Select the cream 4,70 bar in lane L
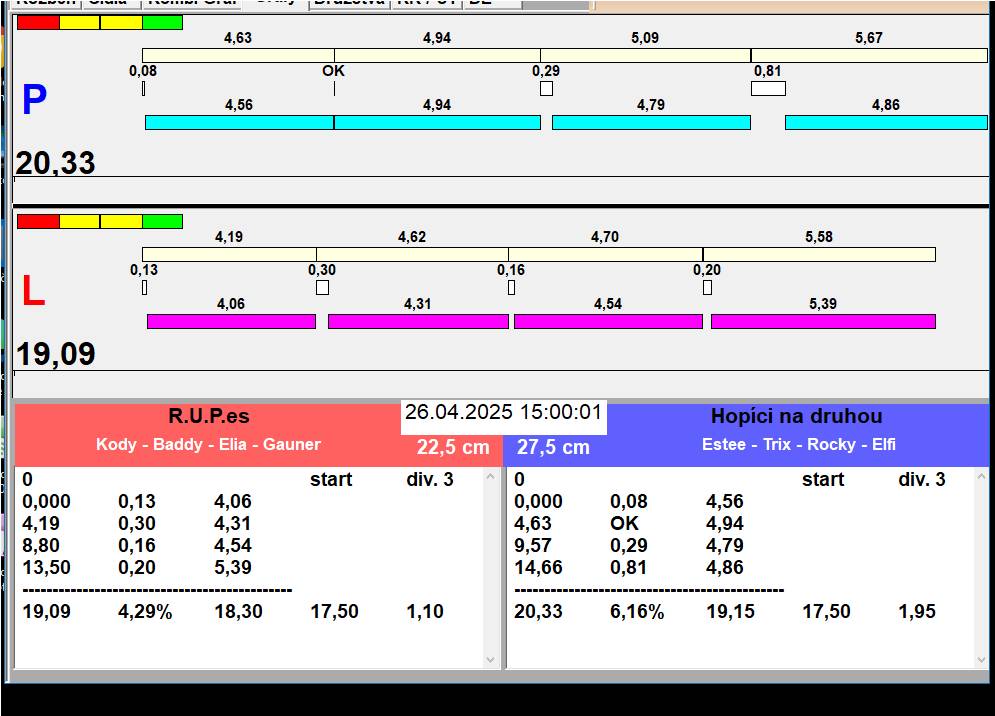Viewport: 995px width, 716px height. [605, 255]
